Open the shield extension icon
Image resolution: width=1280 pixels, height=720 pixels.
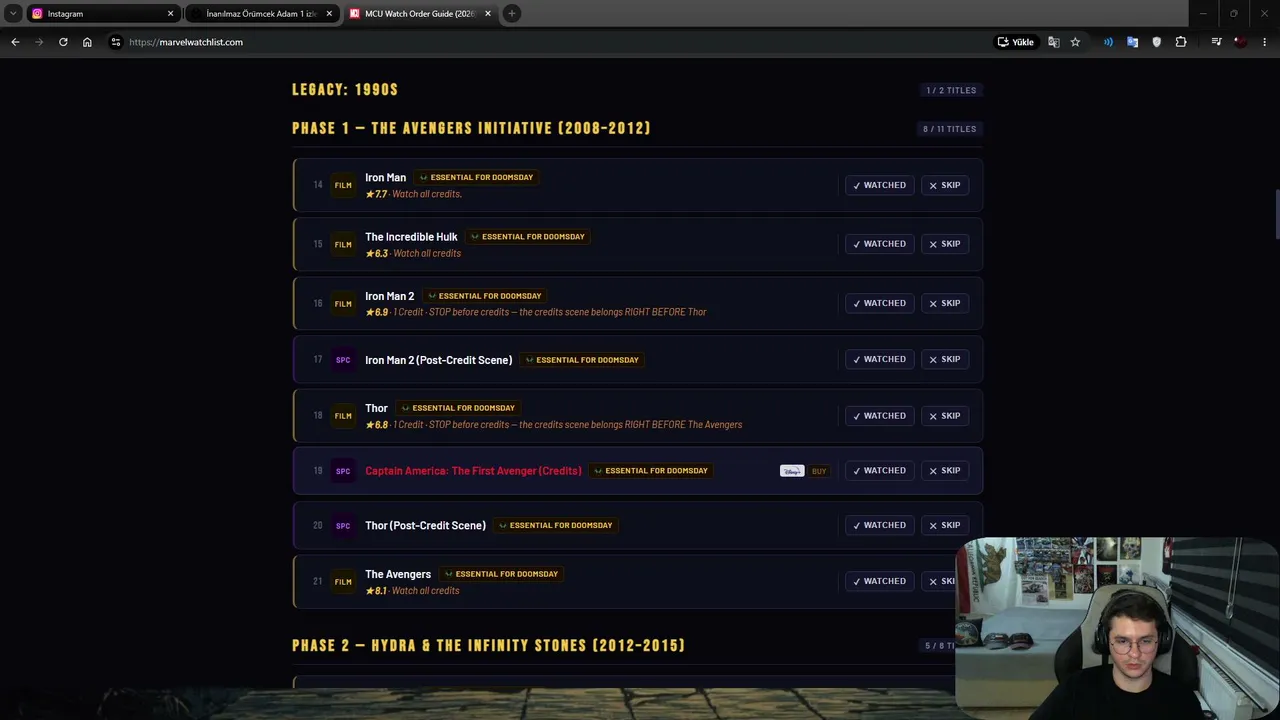[x=1157, y=42]
